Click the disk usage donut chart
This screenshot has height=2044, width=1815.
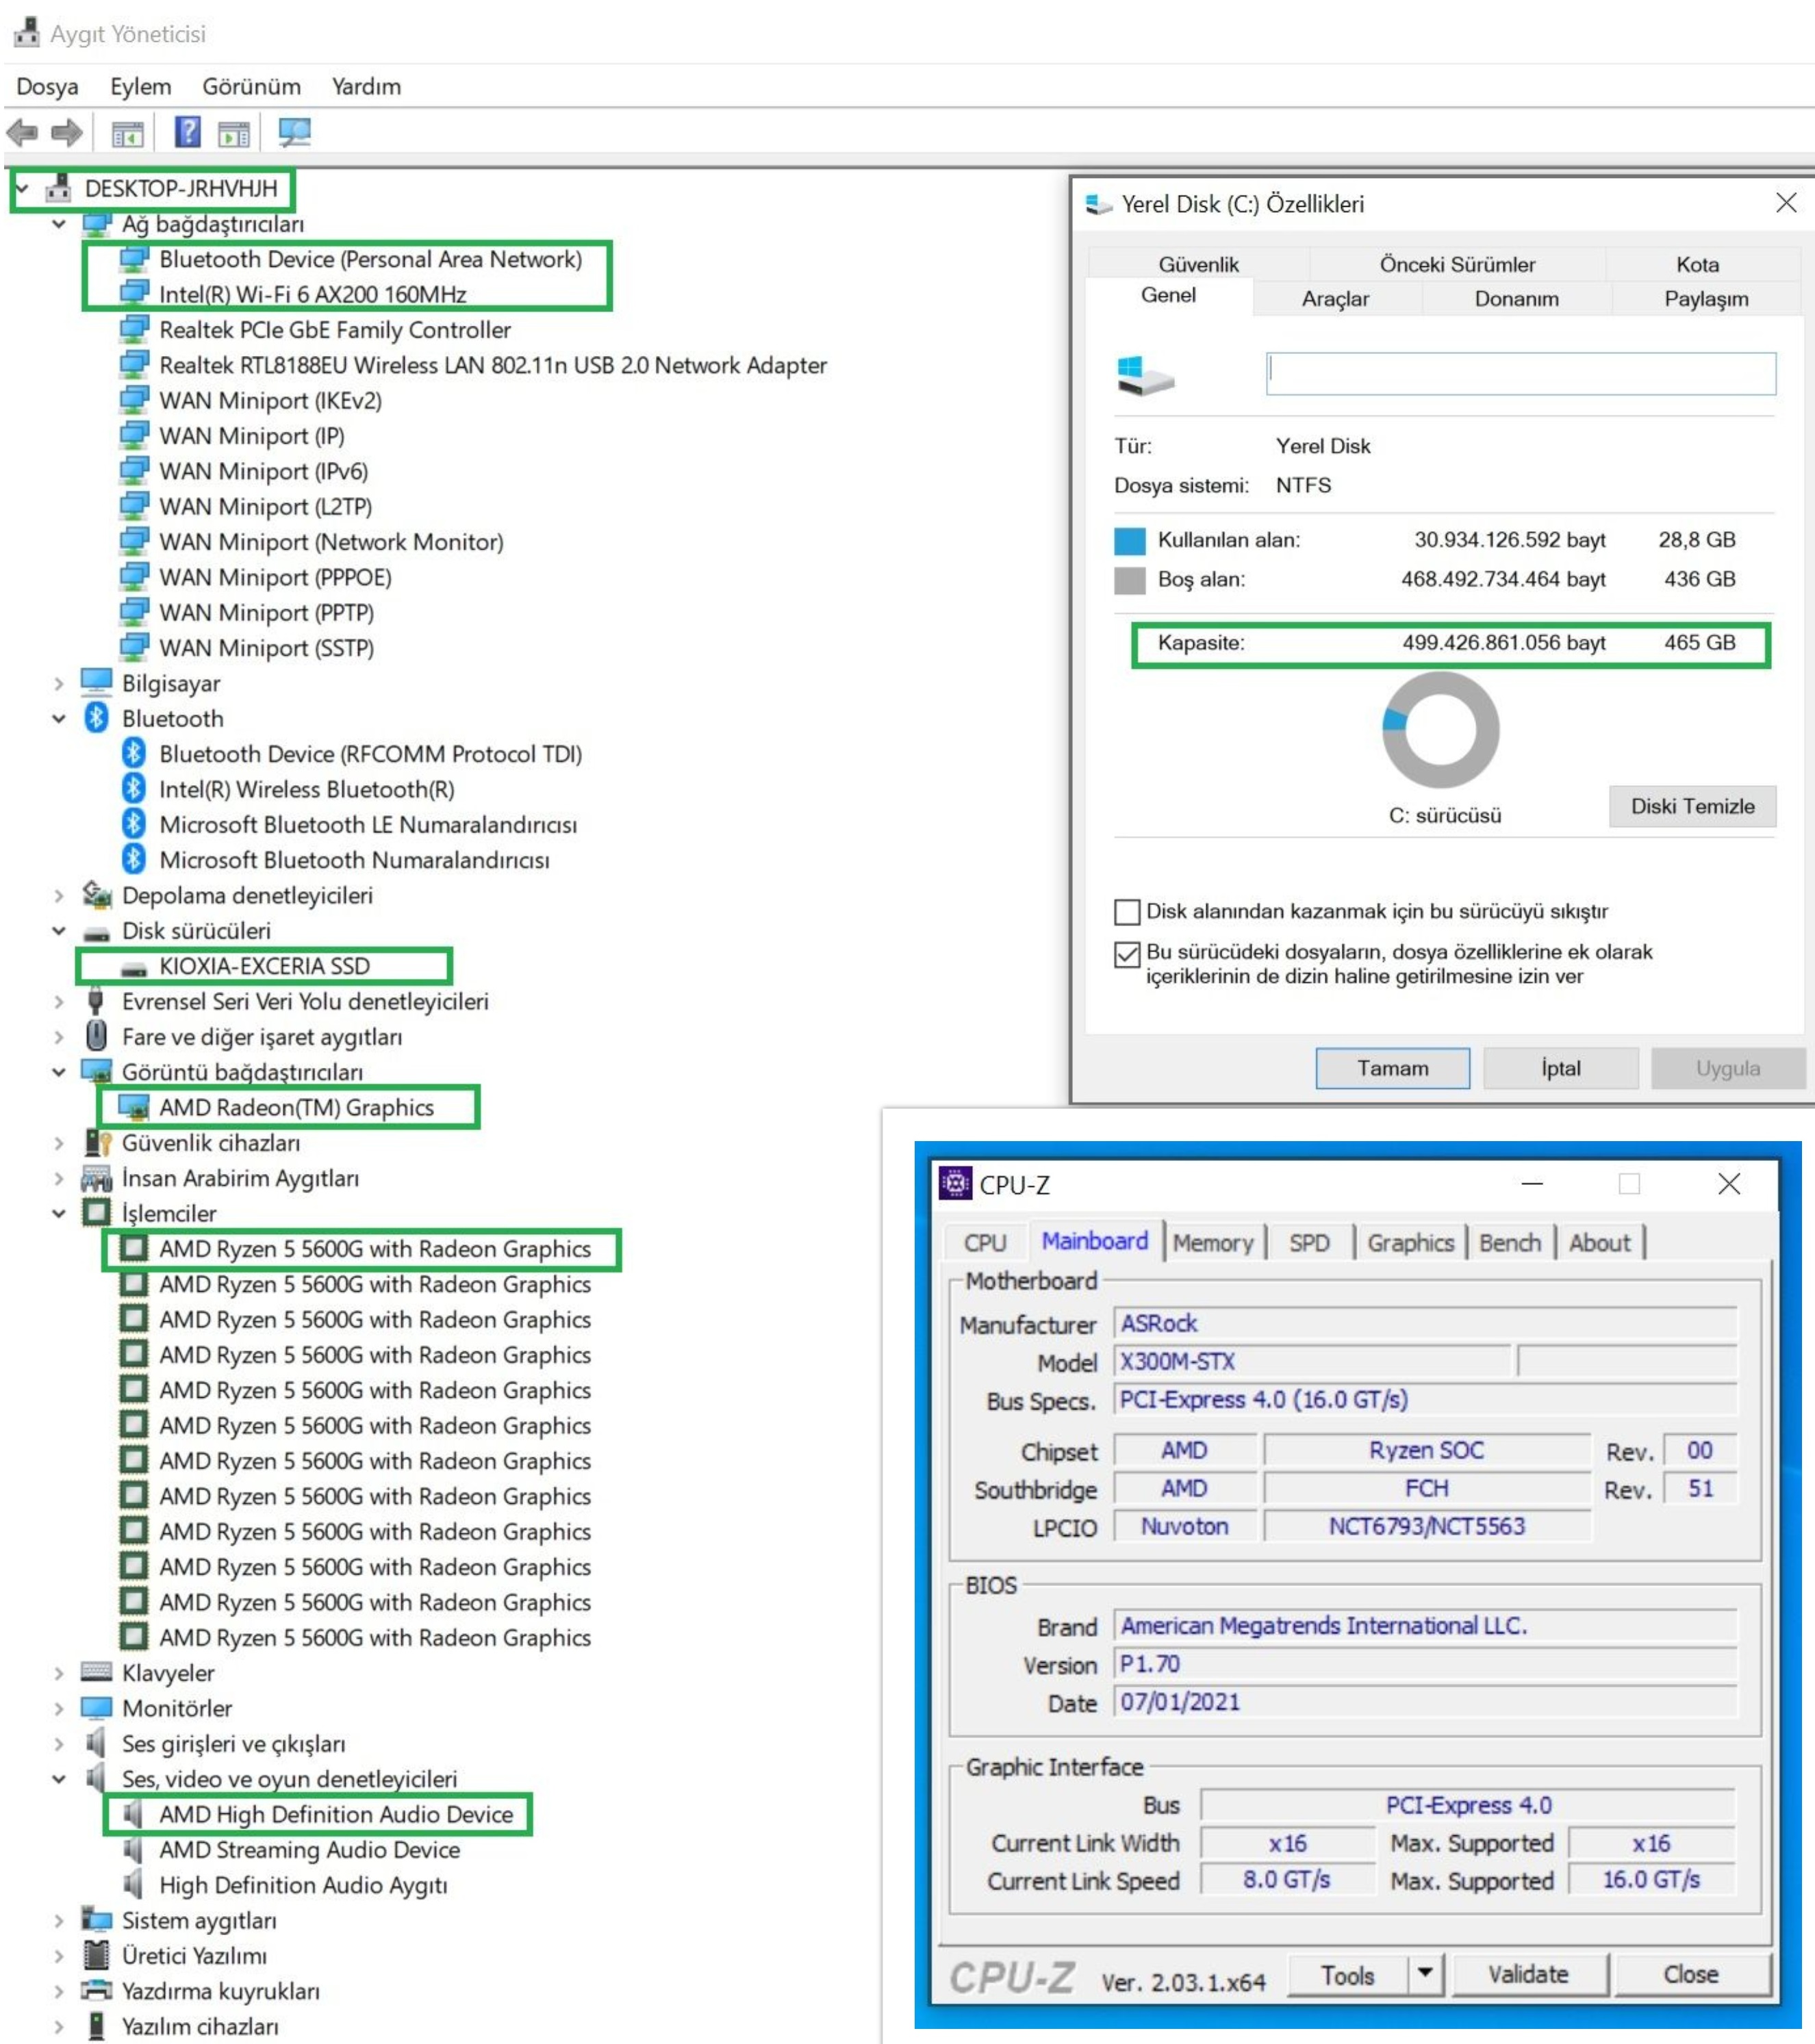click(1440, 729)
